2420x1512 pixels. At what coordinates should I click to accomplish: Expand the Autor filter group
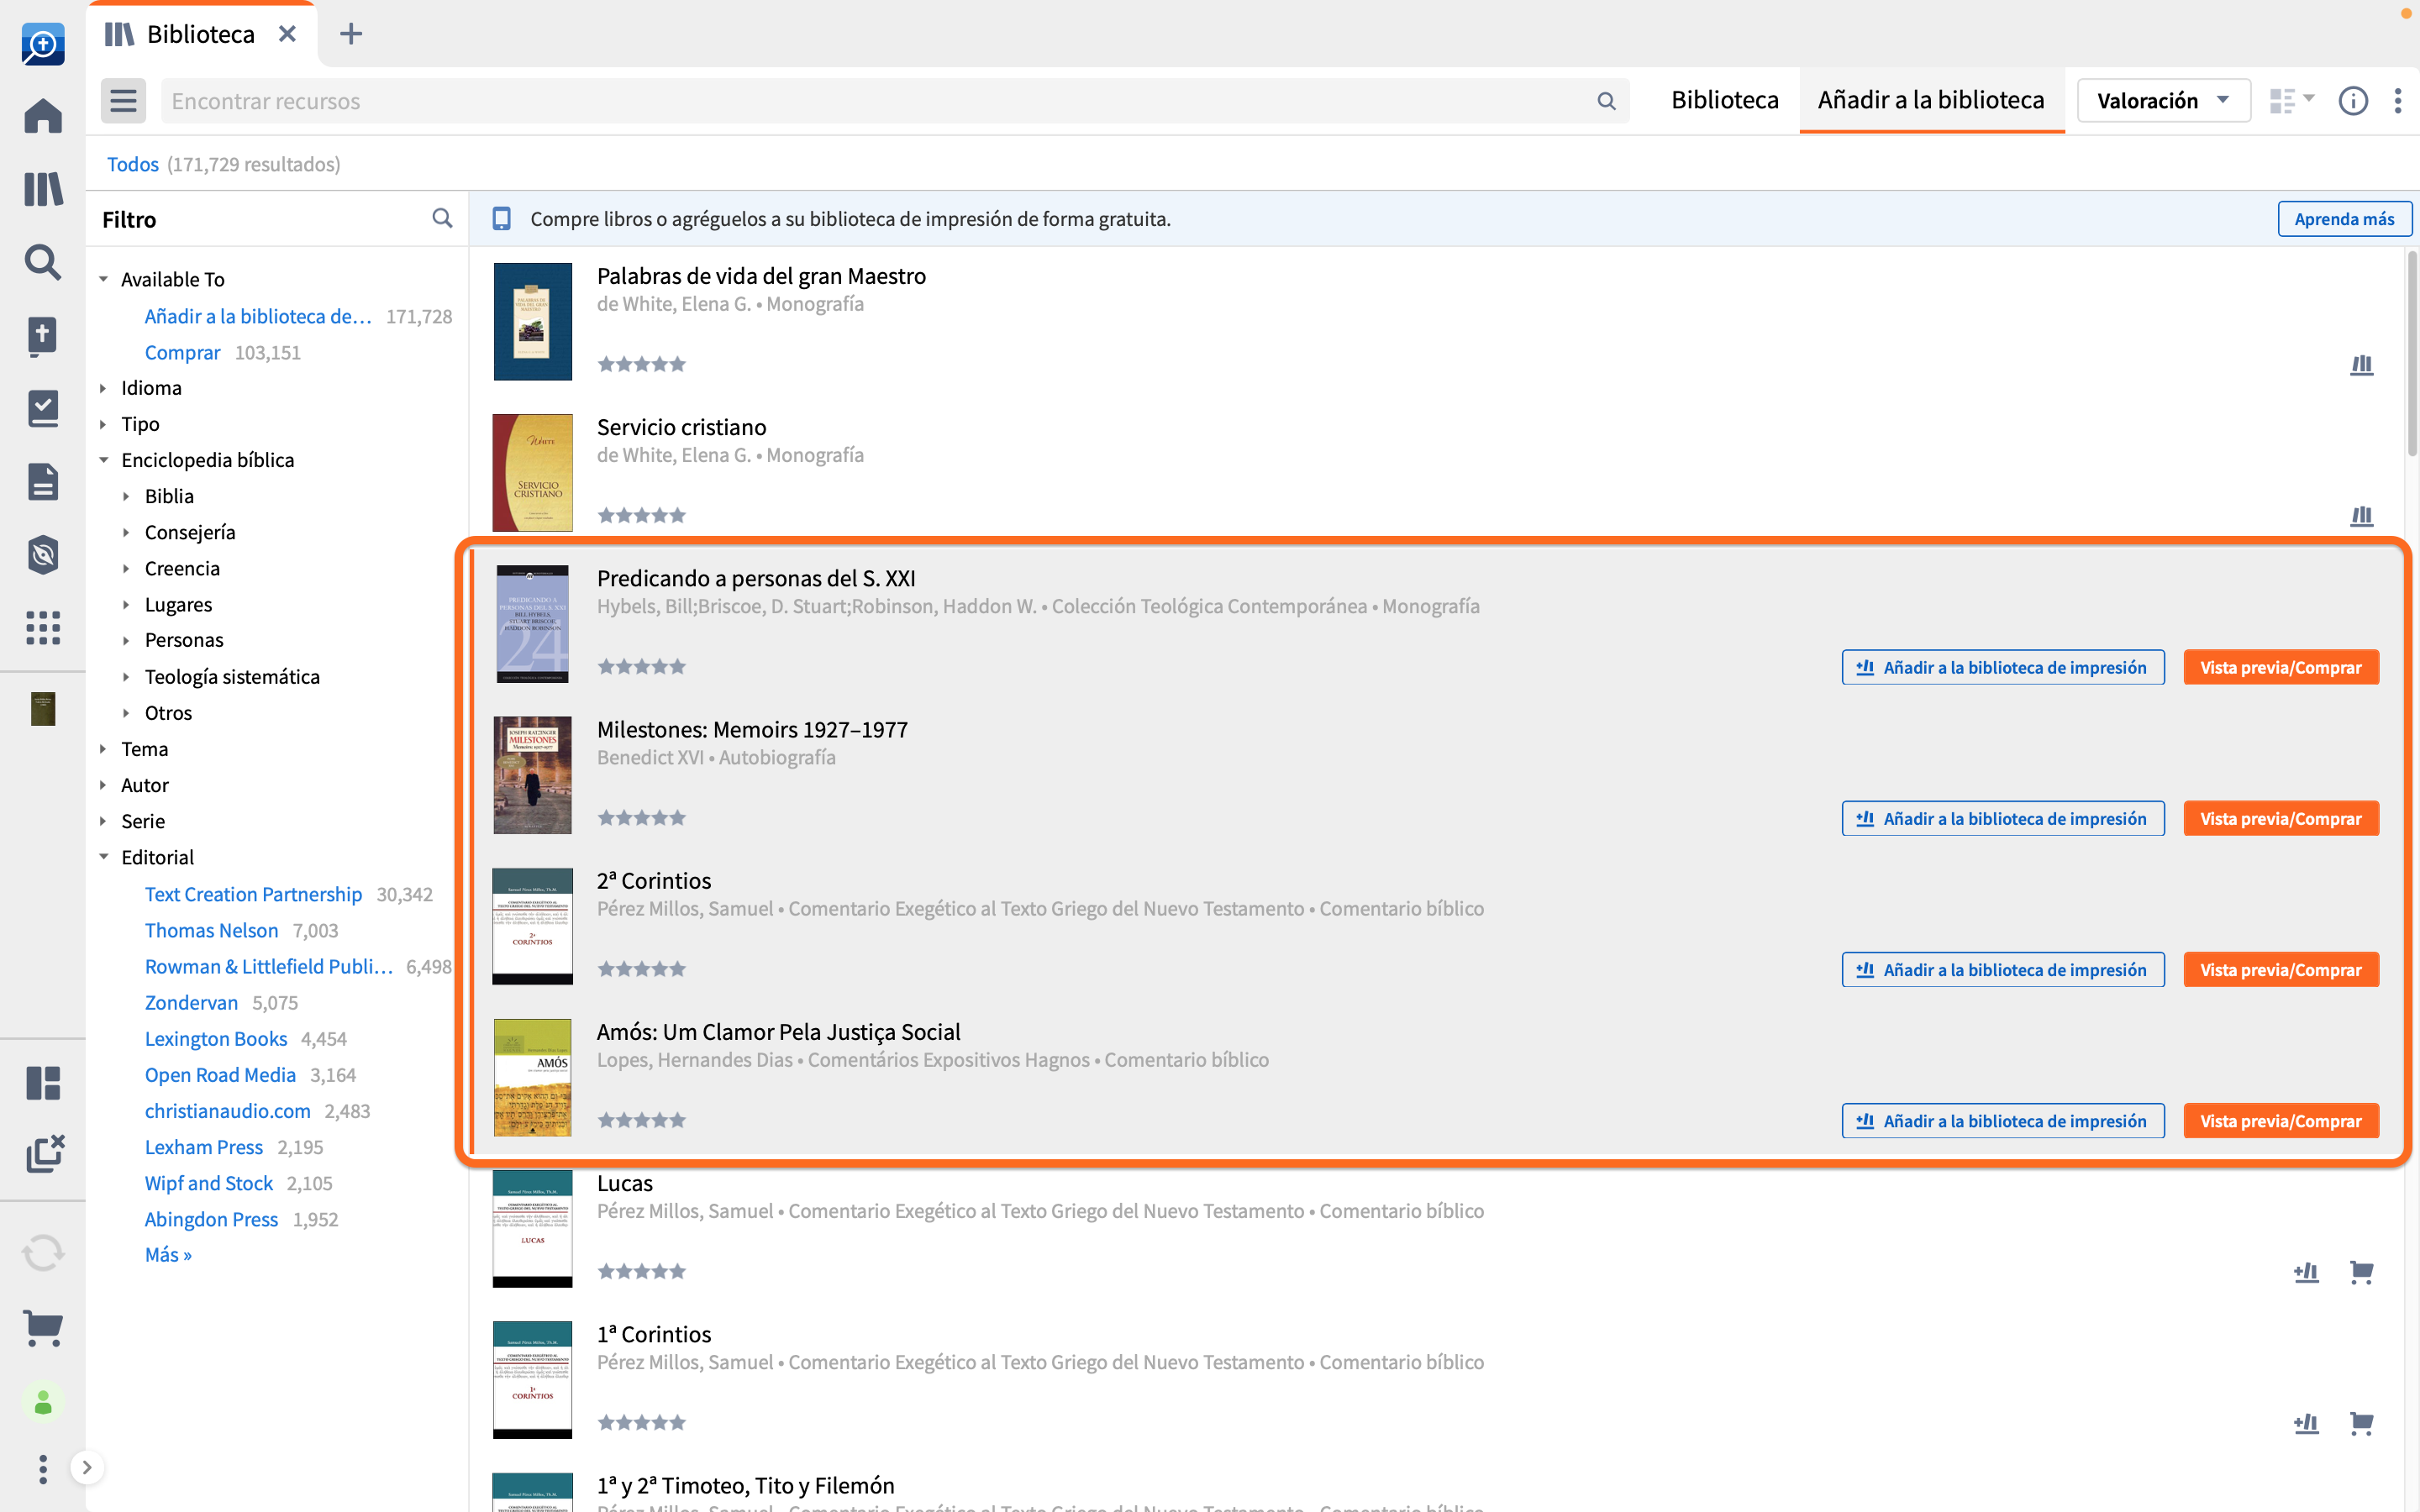coord(103,785)
